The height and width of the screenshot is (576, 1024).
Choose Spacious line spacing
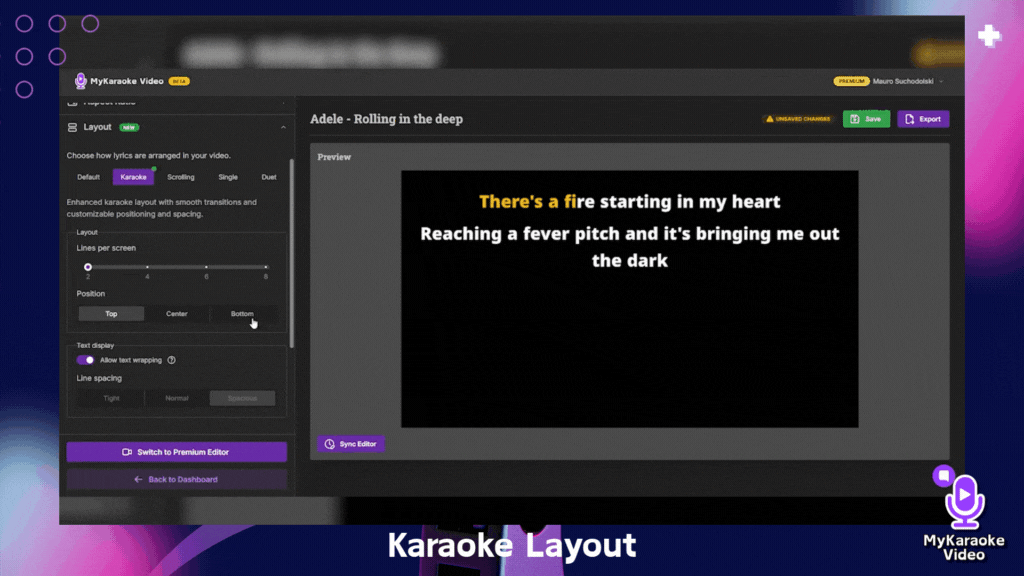pos(242,398)
